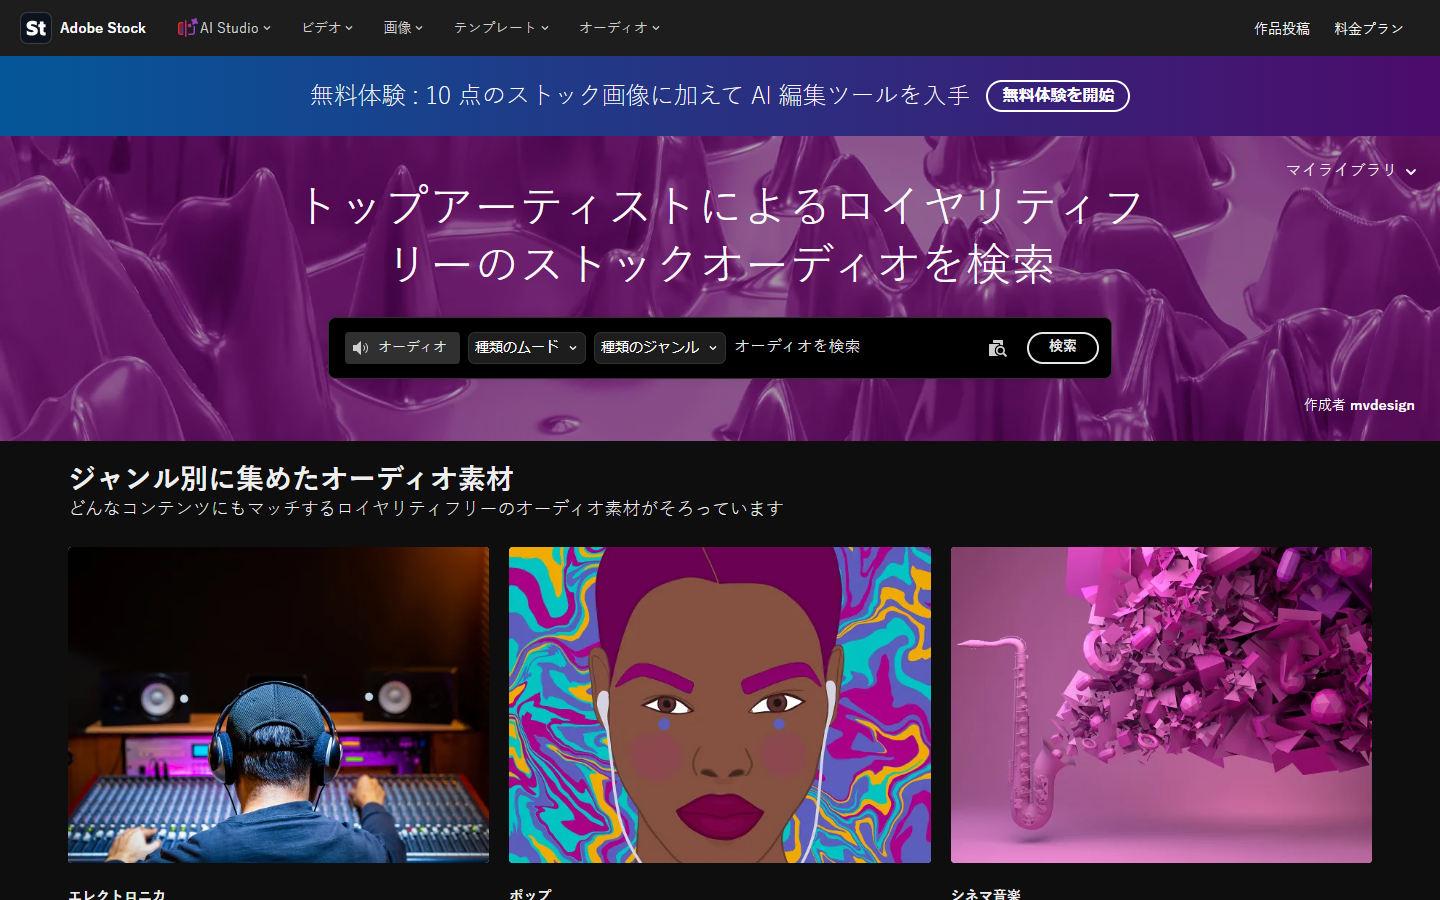The height and width of the screenshot is (900, 1440).
Task: Open the 種類のムード dropdown
Action: coord(526,347)
